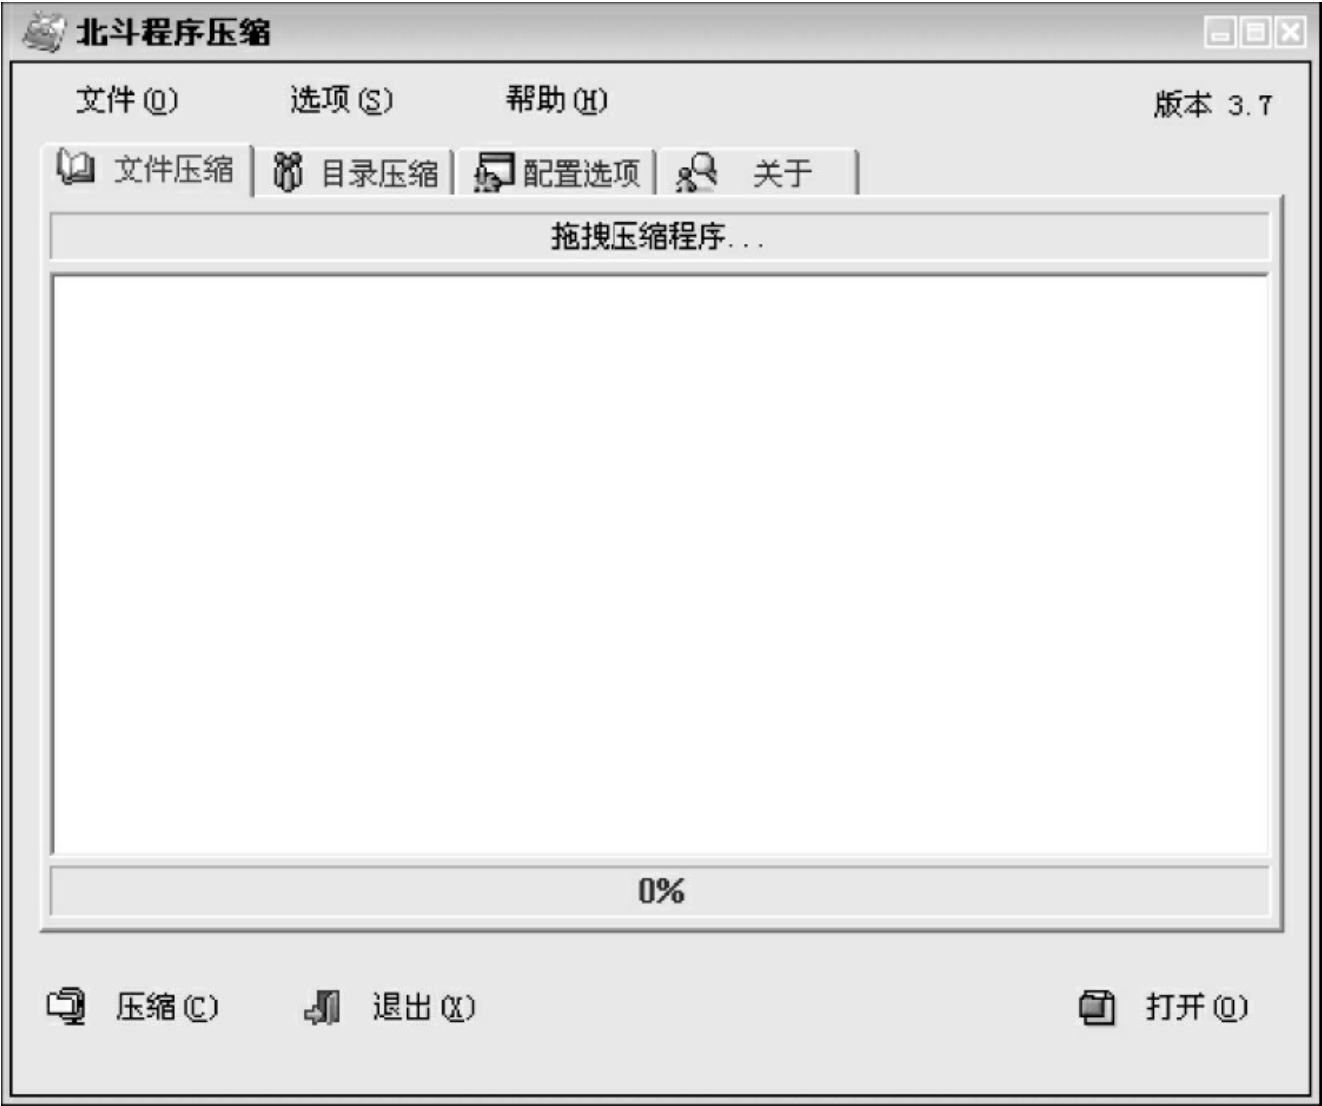Switch to the 关于 tab

tap(758, 173)
